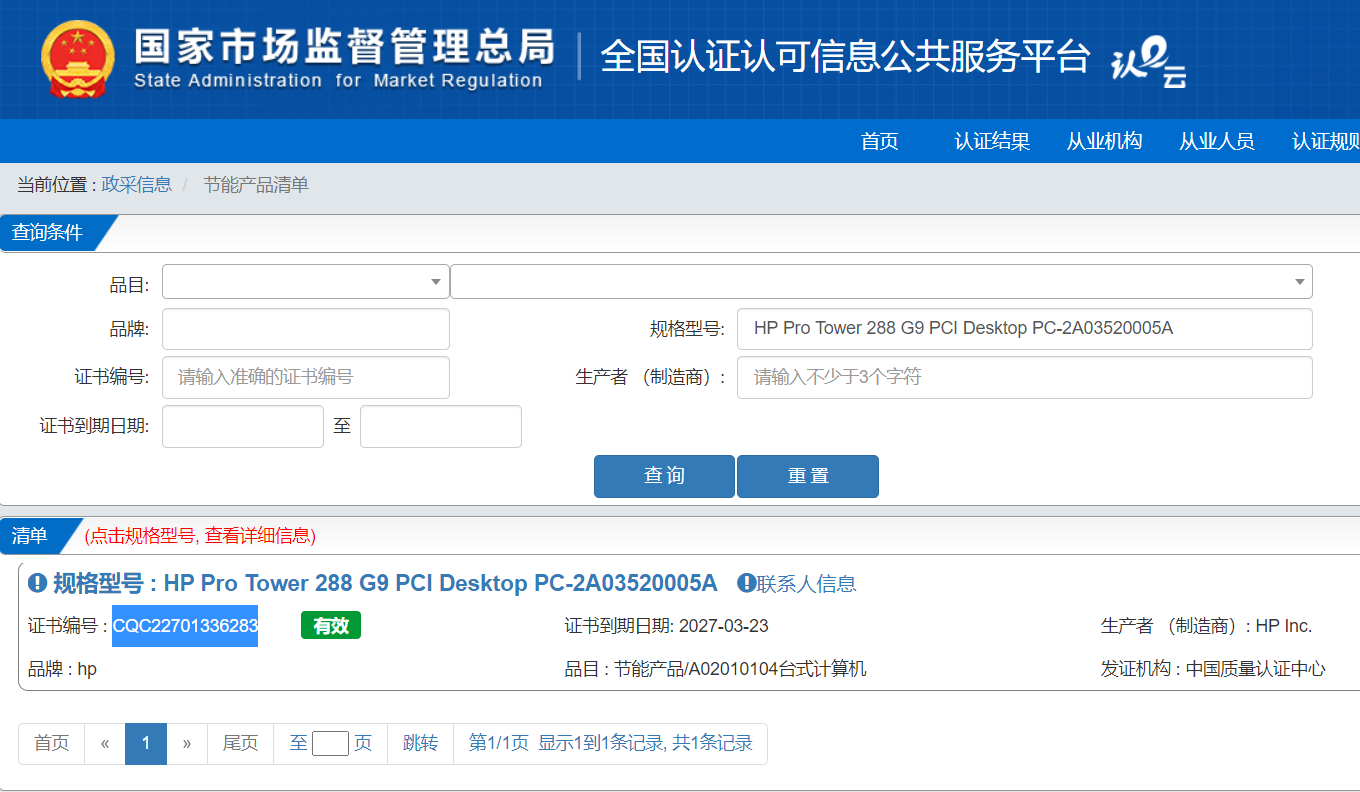Click certificate number CQC22701336283

tap(185, 626)
